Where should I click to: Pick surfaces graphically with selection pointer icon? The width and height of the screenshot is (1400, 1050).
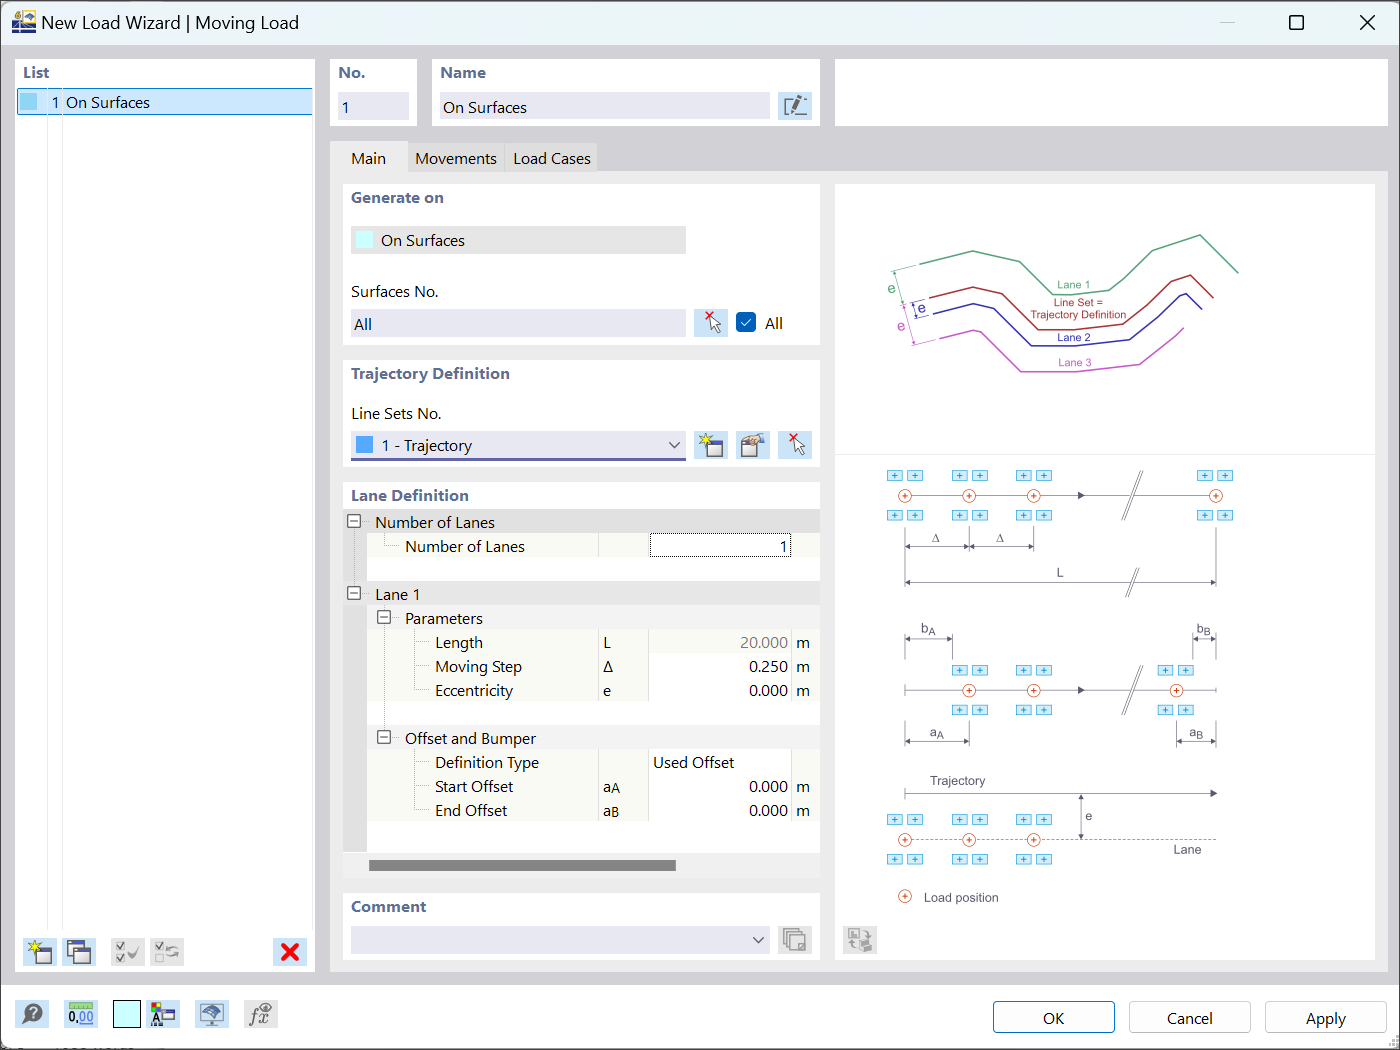point(711,322)
